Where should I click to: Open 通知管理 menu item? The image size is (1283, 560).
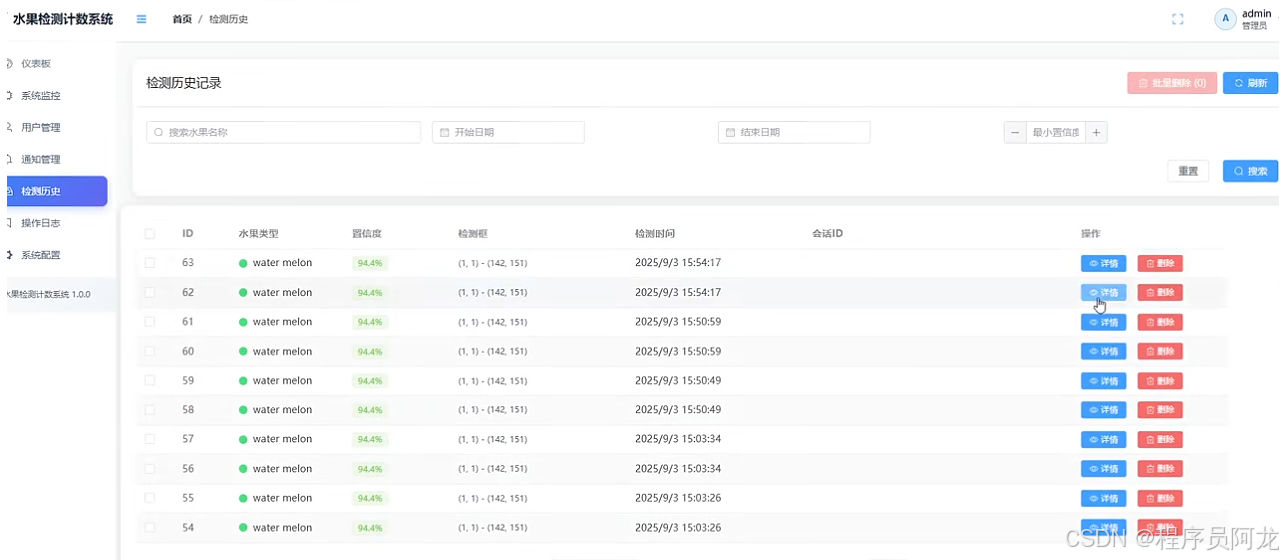tap(41, 159)
